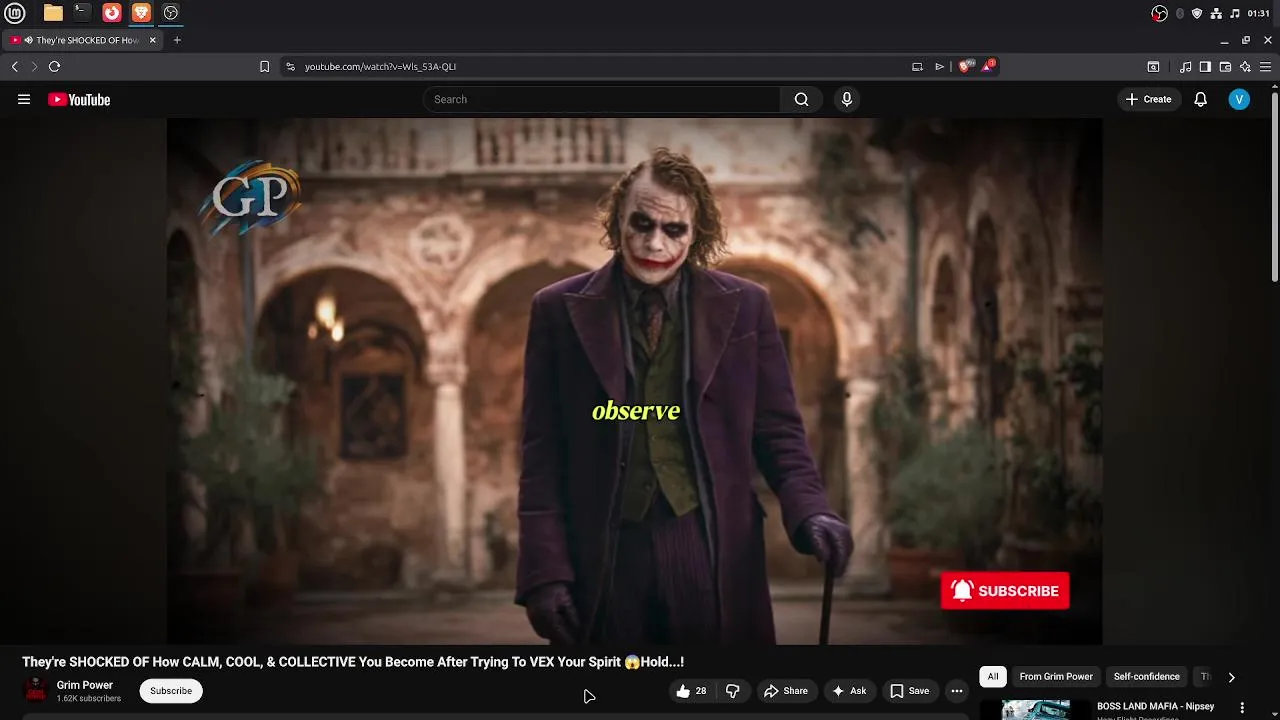Image resolution: width=1280 pixels, height=720 pixels.
Task: Open the Create button
Action: click(x=1148, y=99)
